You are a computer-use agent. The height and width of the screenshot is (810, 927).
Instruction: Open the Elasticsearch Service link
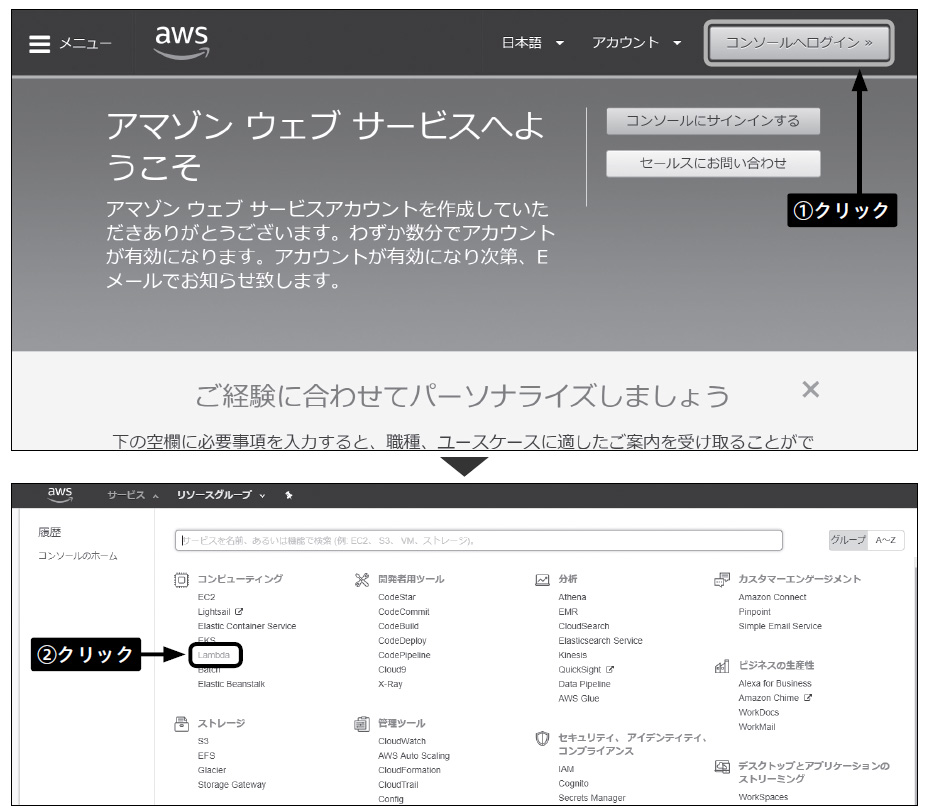[x=600, y=641]
